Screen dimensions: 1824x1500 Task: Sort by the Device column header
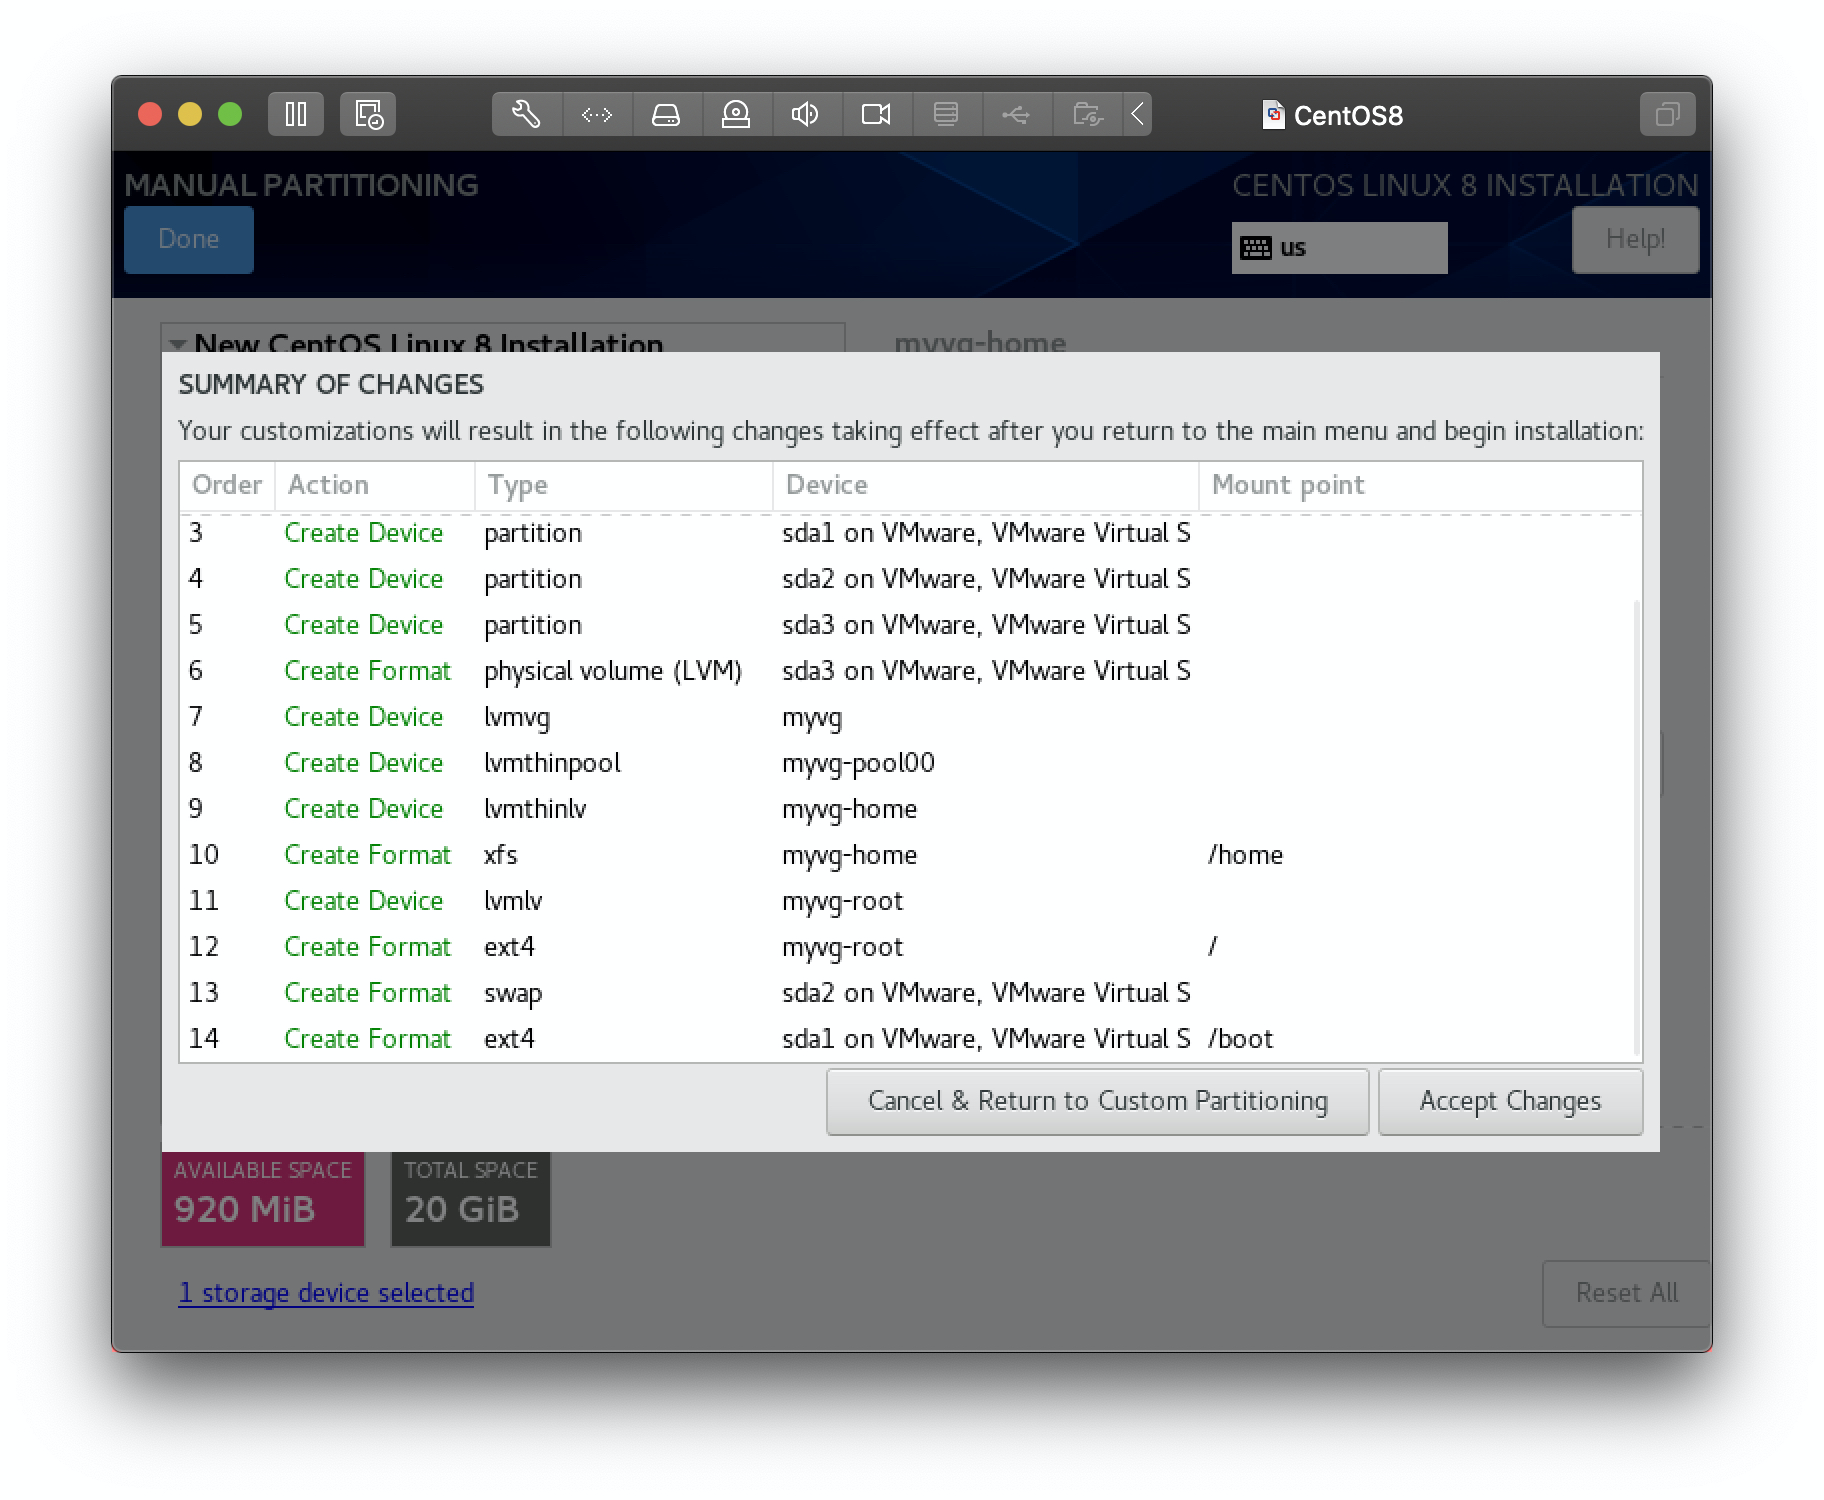pyautogui.click(x=985, y=485)
